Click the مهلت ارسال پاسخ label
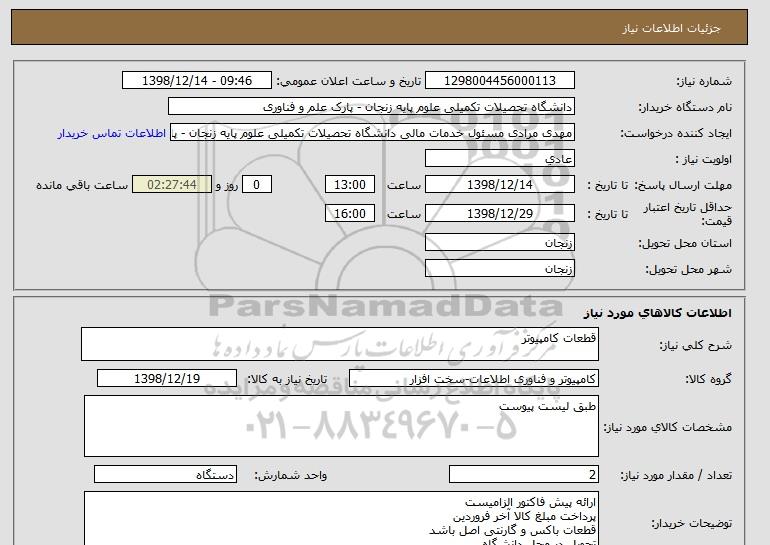Image resolution: width=770 pixels, height=545 pixels. click(682, 185)
